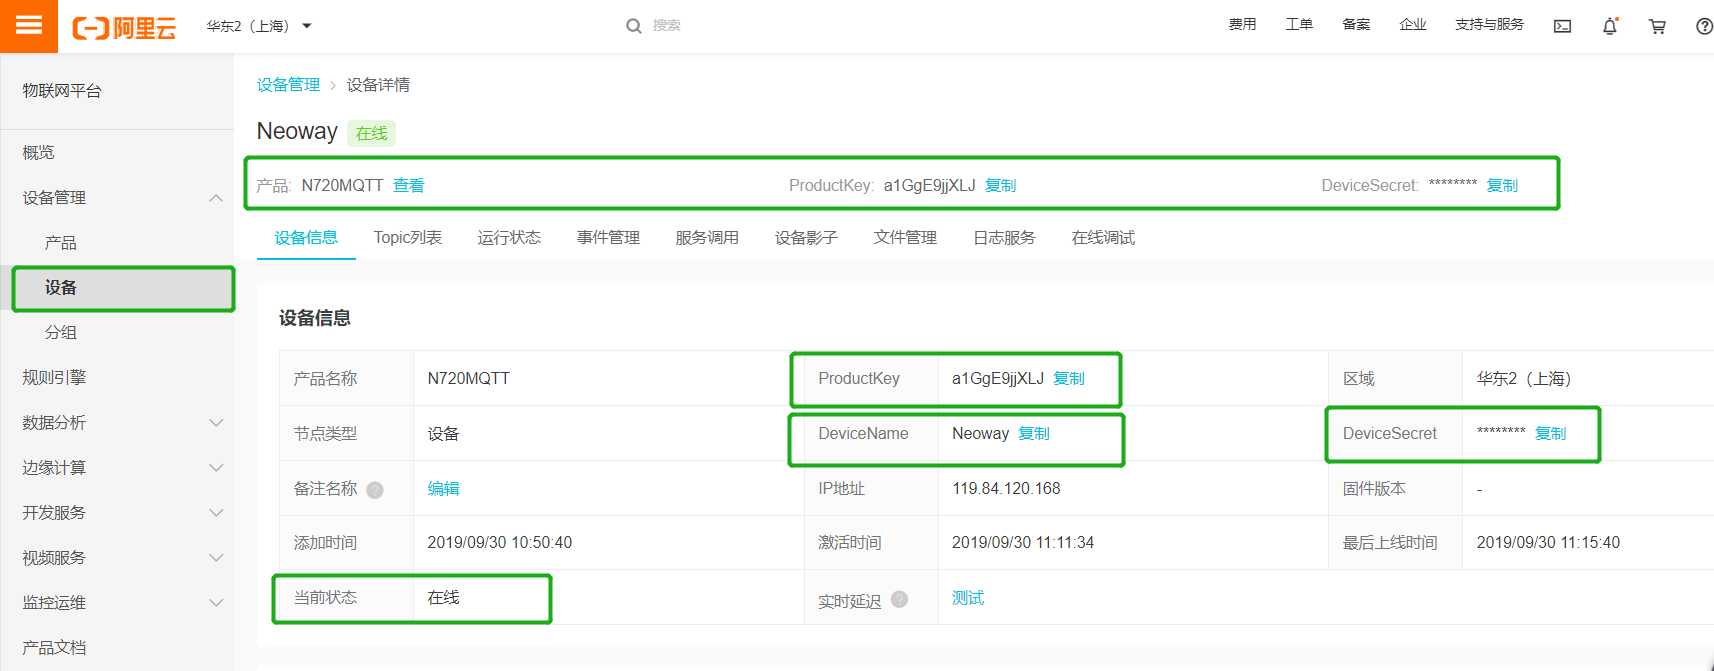Screen dimensions: 1714x671
Task: Click IP address 119.84.120.168
Action: click(1006, 488)
